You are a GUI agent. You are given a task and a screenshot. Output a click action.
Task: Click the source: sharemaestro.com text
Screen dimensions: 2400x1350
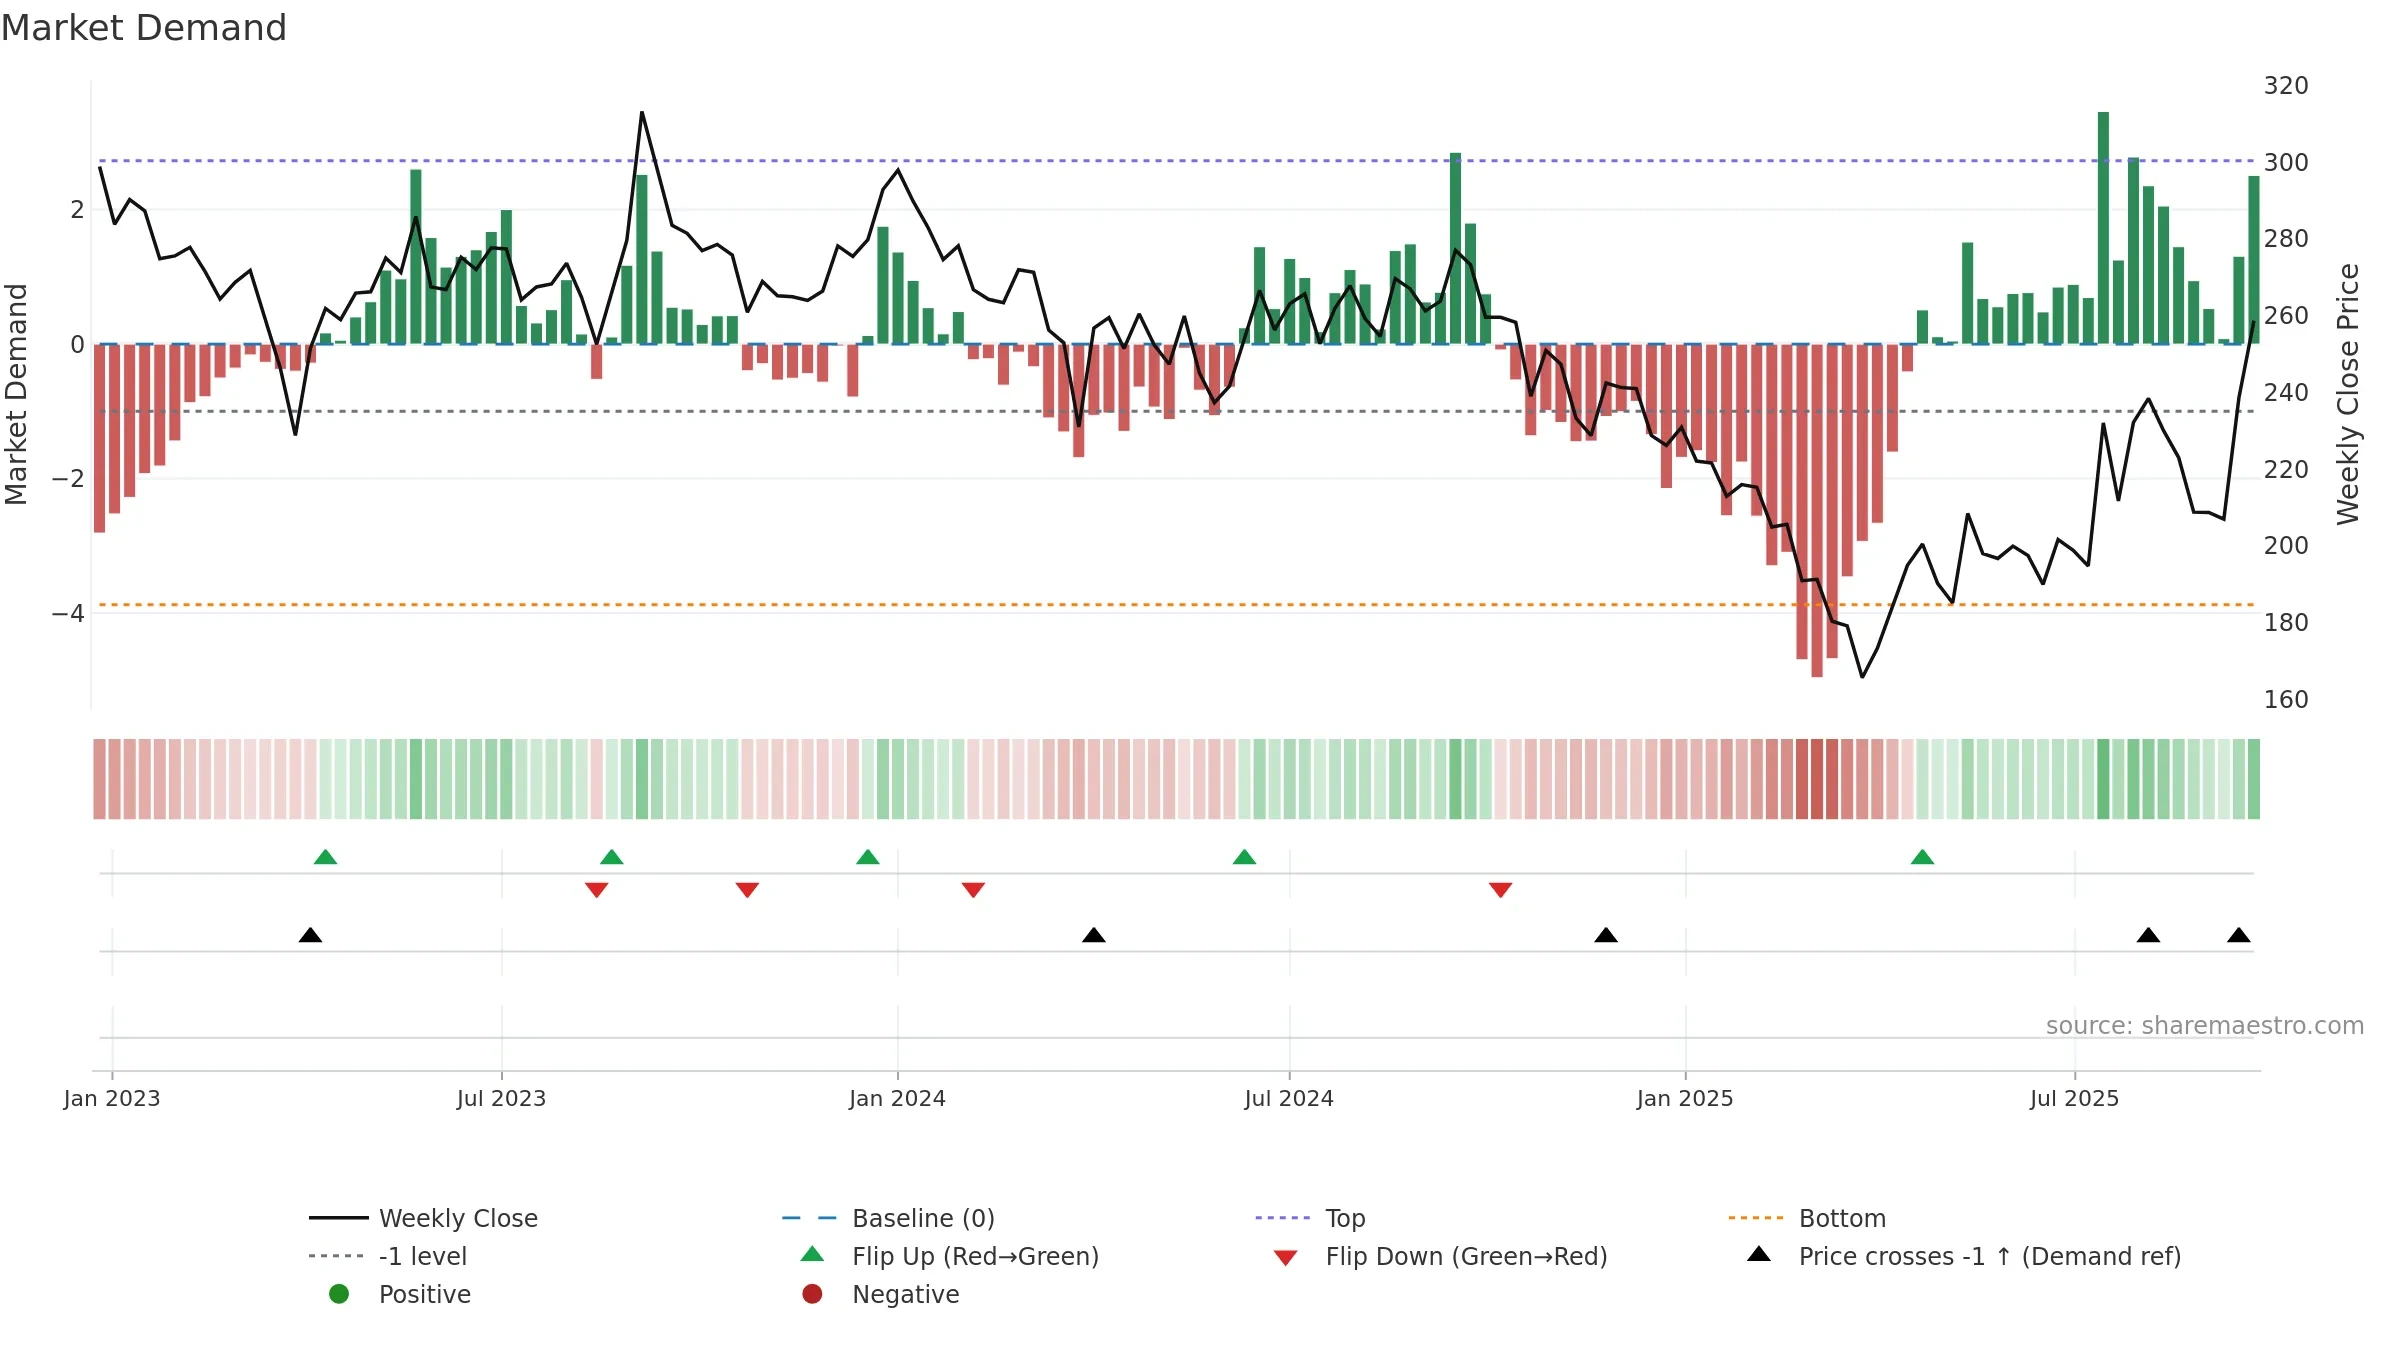click(x=2205, y=1026)
